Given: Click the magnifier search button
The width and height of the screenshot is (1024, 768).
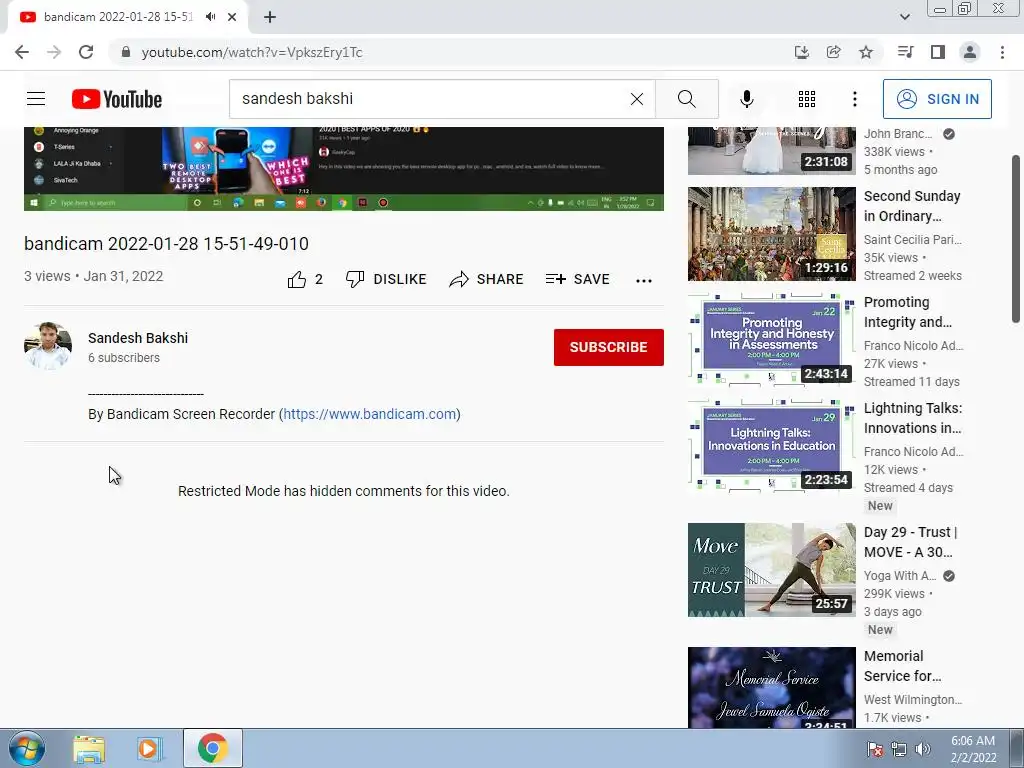Looking at the screenshot, I should (686, 99).
